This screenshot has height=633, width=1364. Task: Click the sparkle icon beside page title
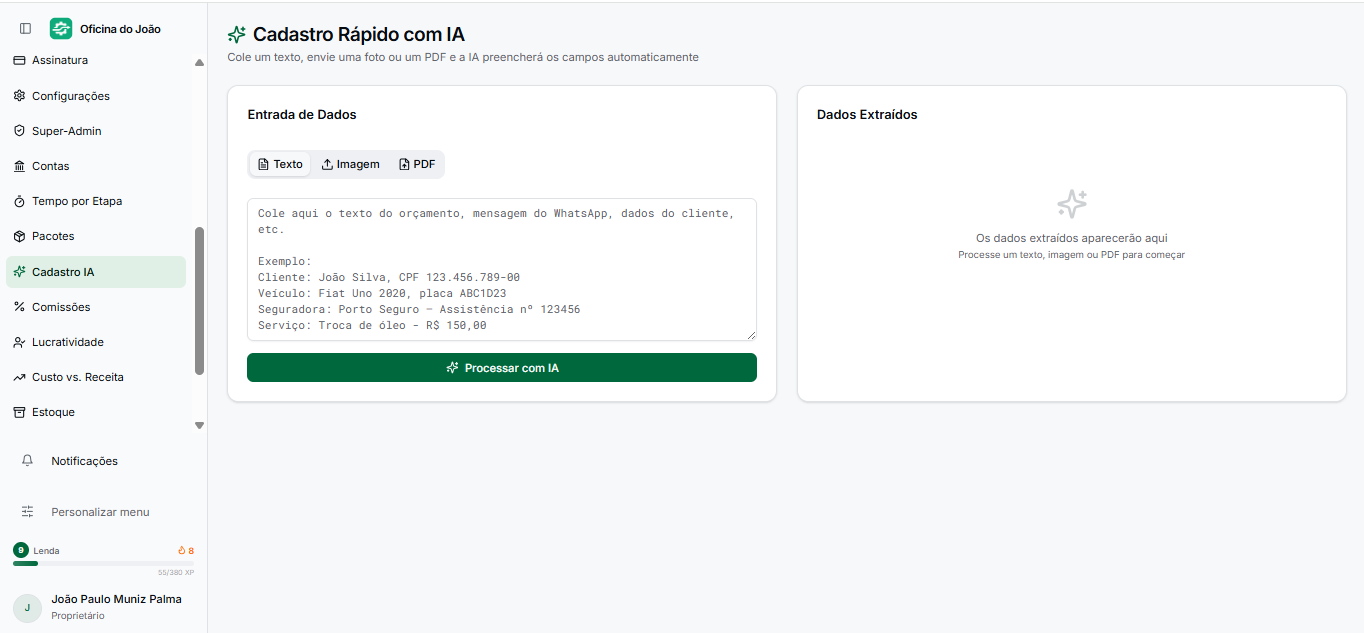pyautogui.click(x=237, y=35)
